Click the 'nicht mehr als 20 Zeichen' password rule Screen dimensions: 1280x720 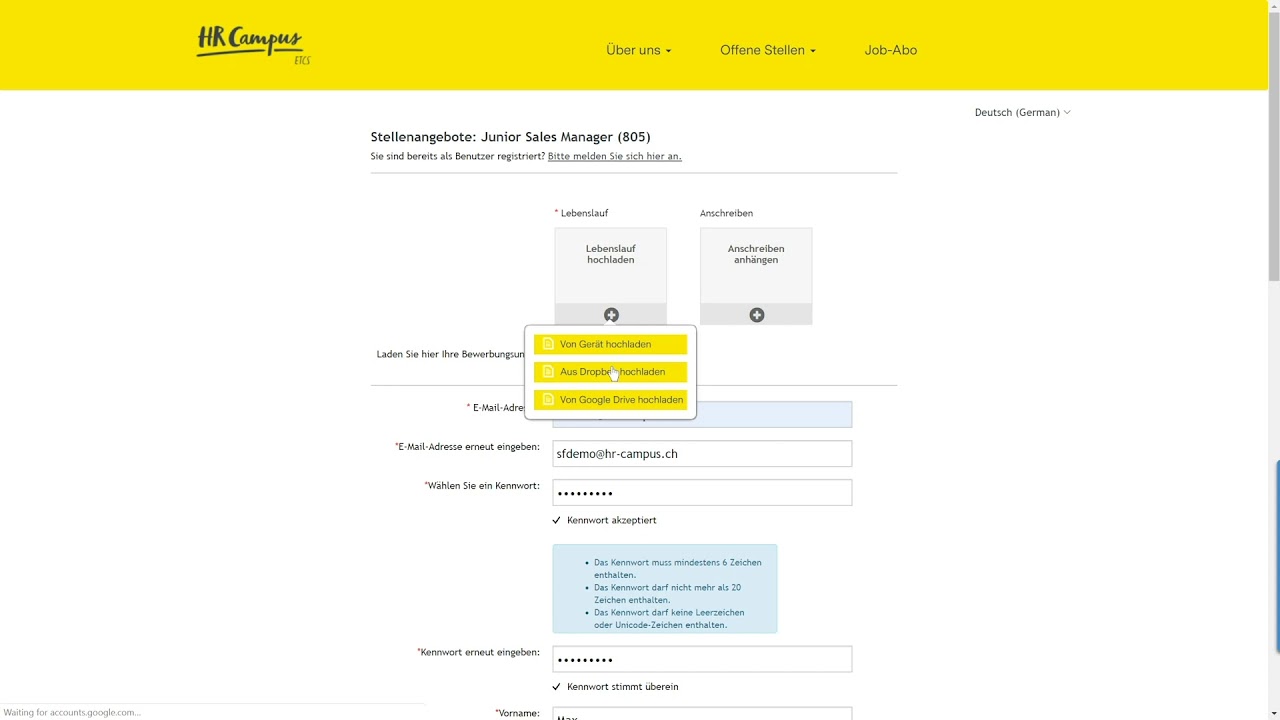669,594
